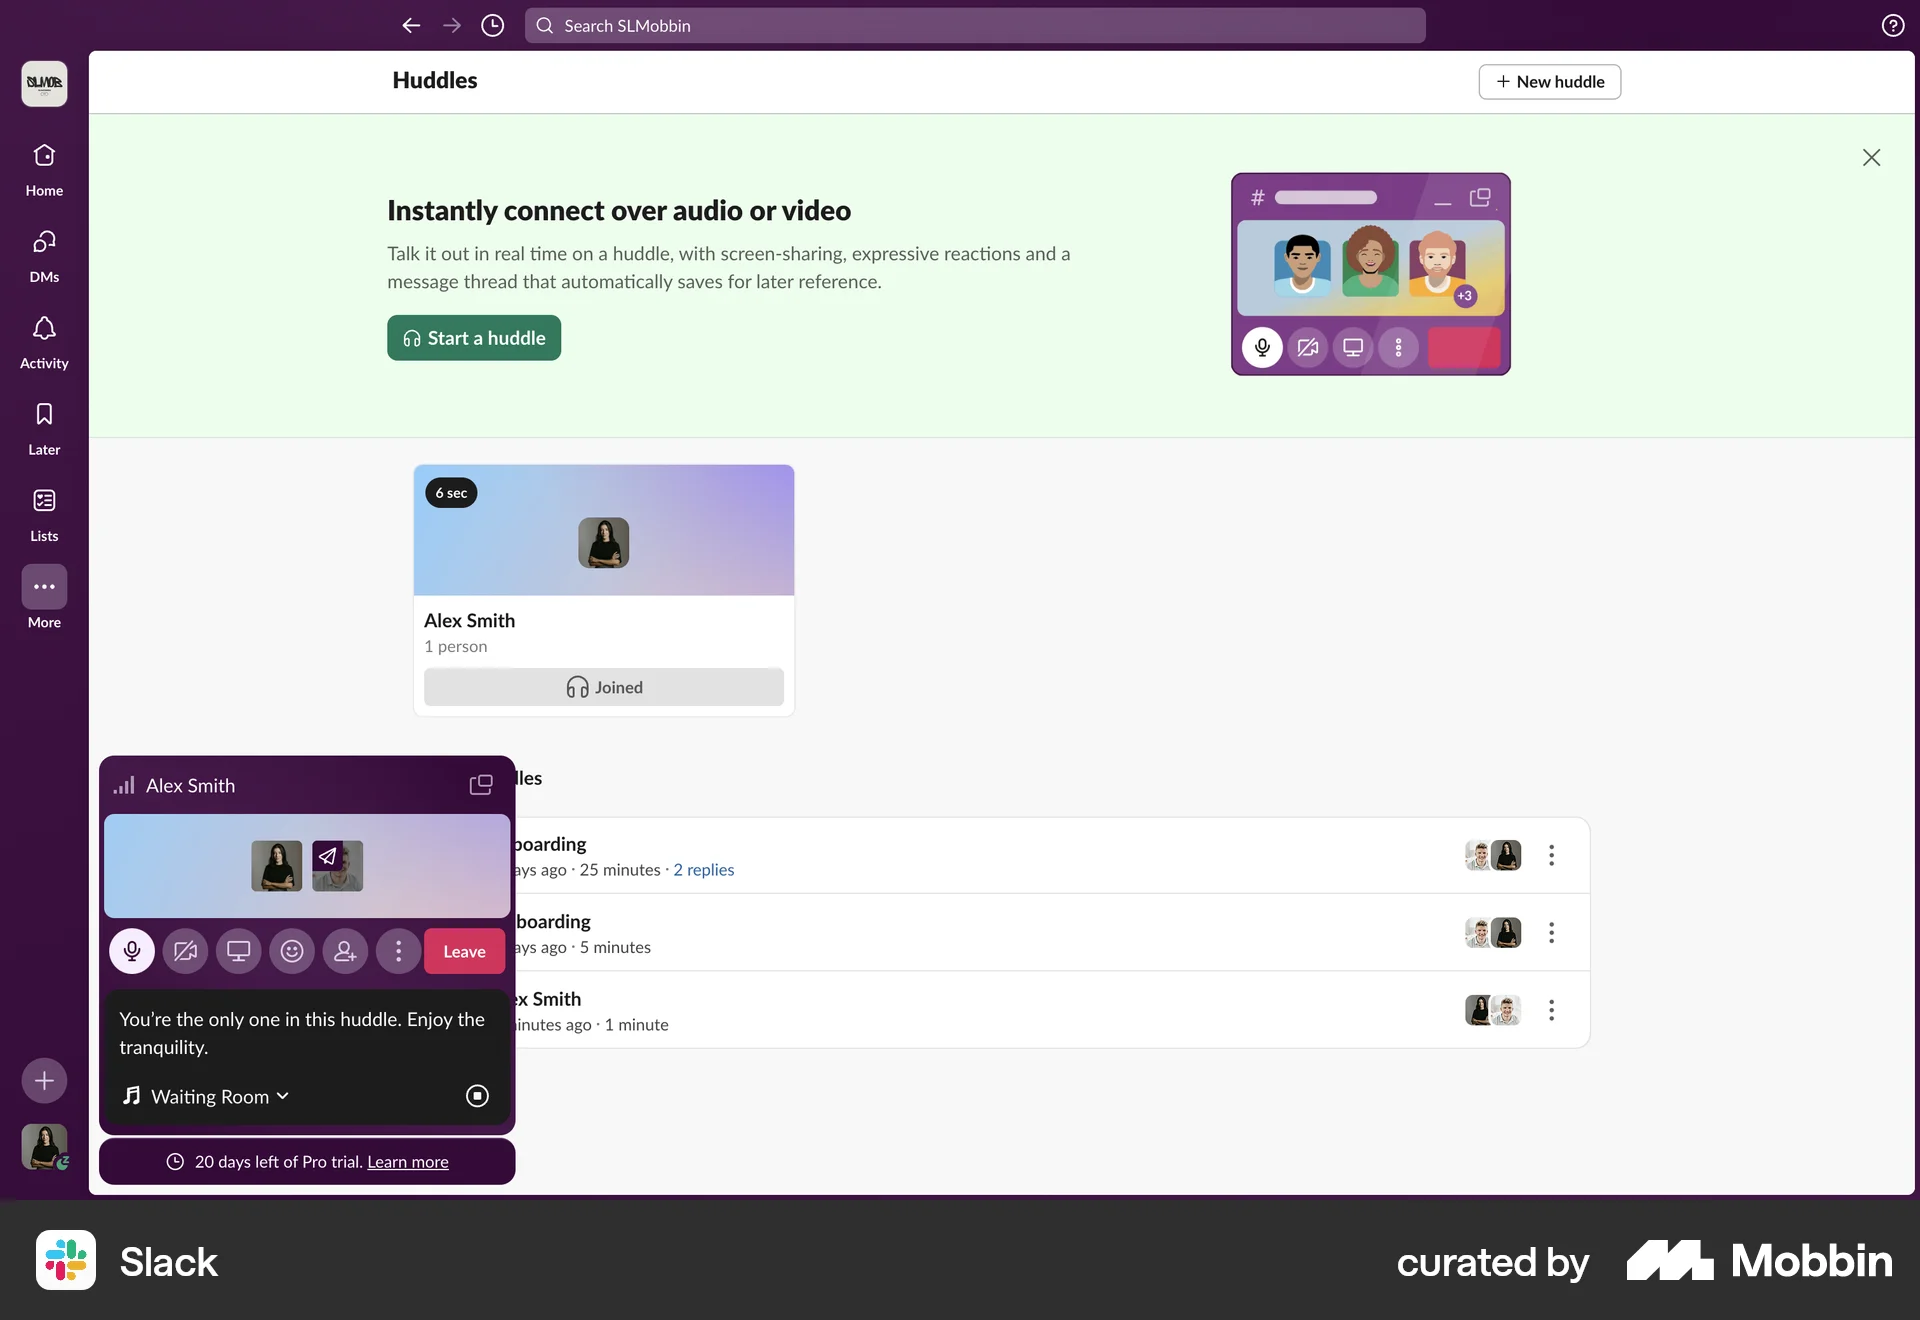Click the Search SLMobbin field

click(x=973, y=25)
